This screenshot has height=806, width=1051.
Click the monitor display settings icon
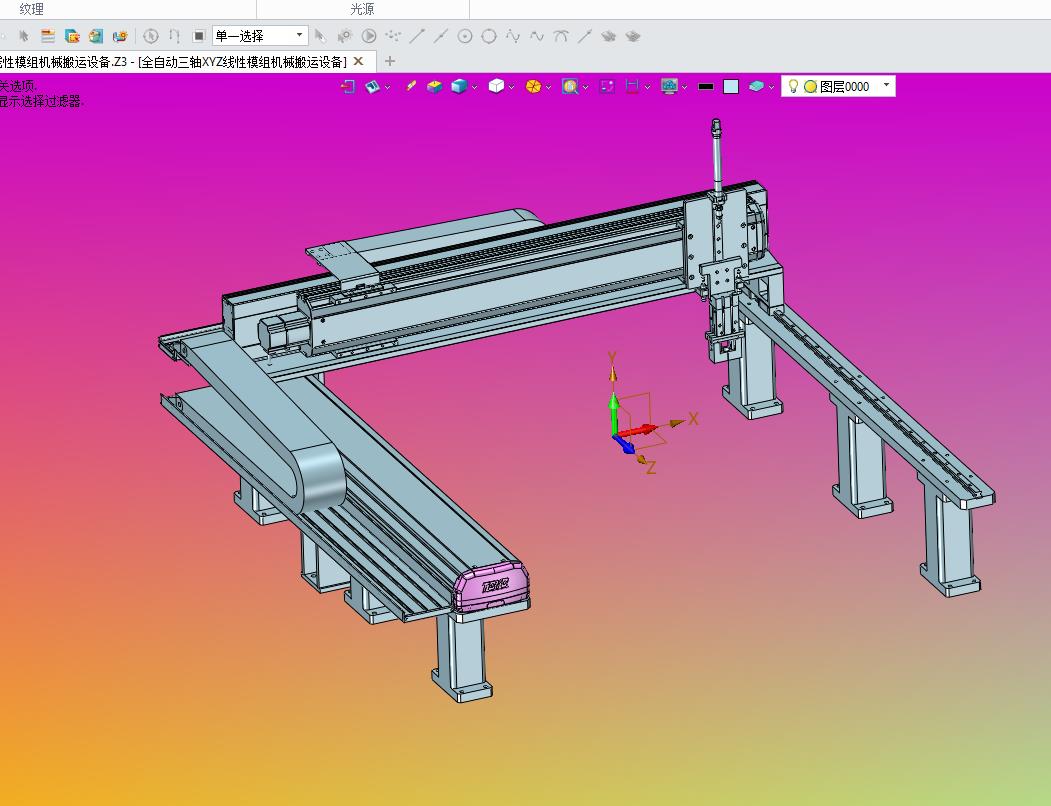(669, 87)
